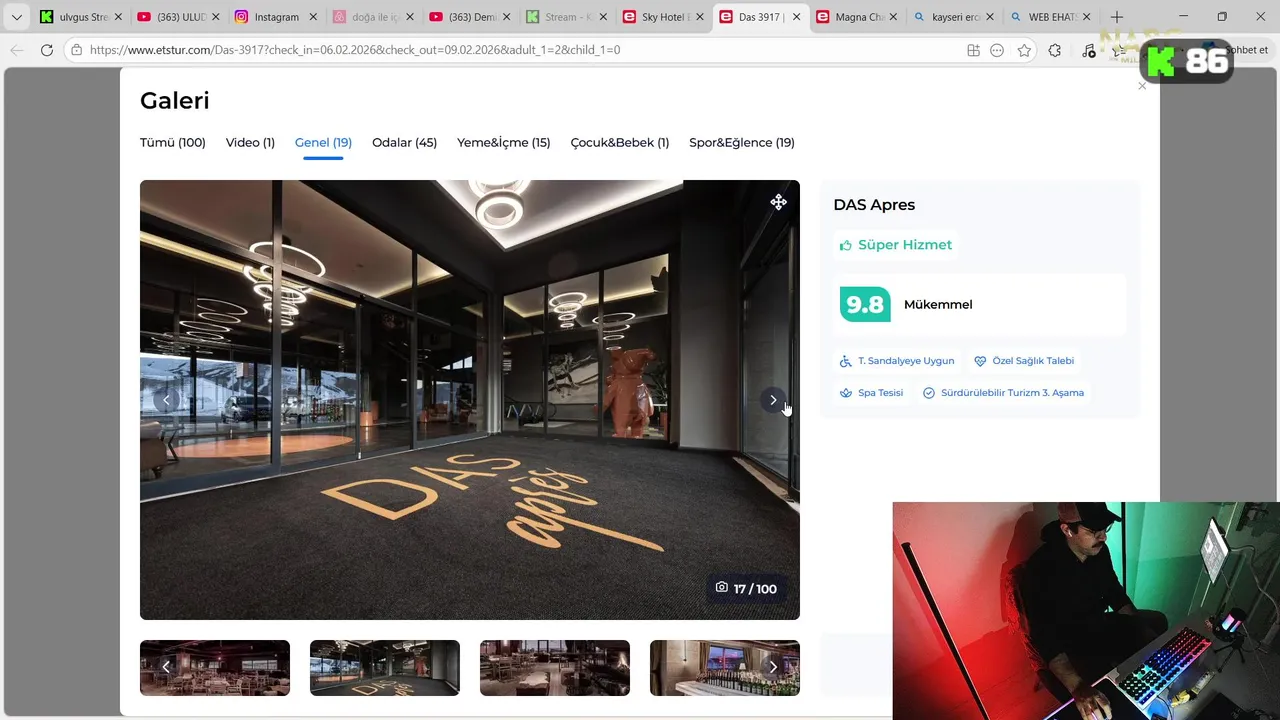The width and height of the screenshot is (1280, 720).
Task: Open the split screen icon in the address bar
Action: [973, 50]
